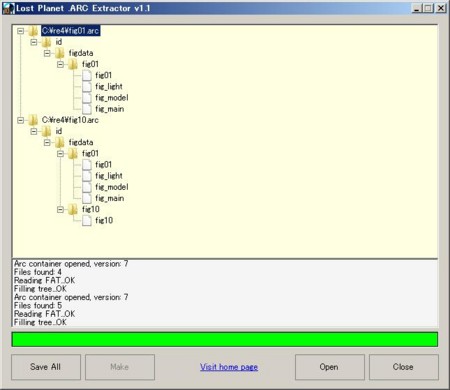This screenshot has width=450, height=390.
Task: Select the fig10 folder icon
Action: pyautogui.click(x=73, y=209)
